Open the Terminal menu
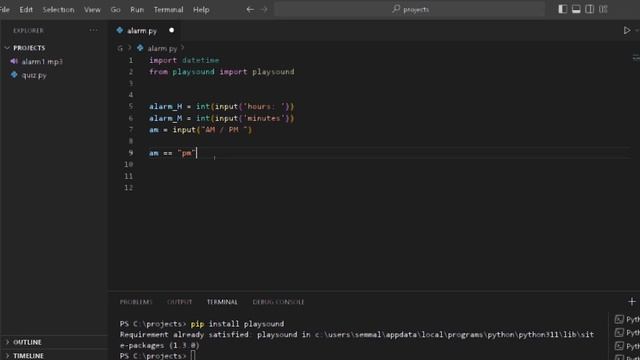 pos(168,9)
